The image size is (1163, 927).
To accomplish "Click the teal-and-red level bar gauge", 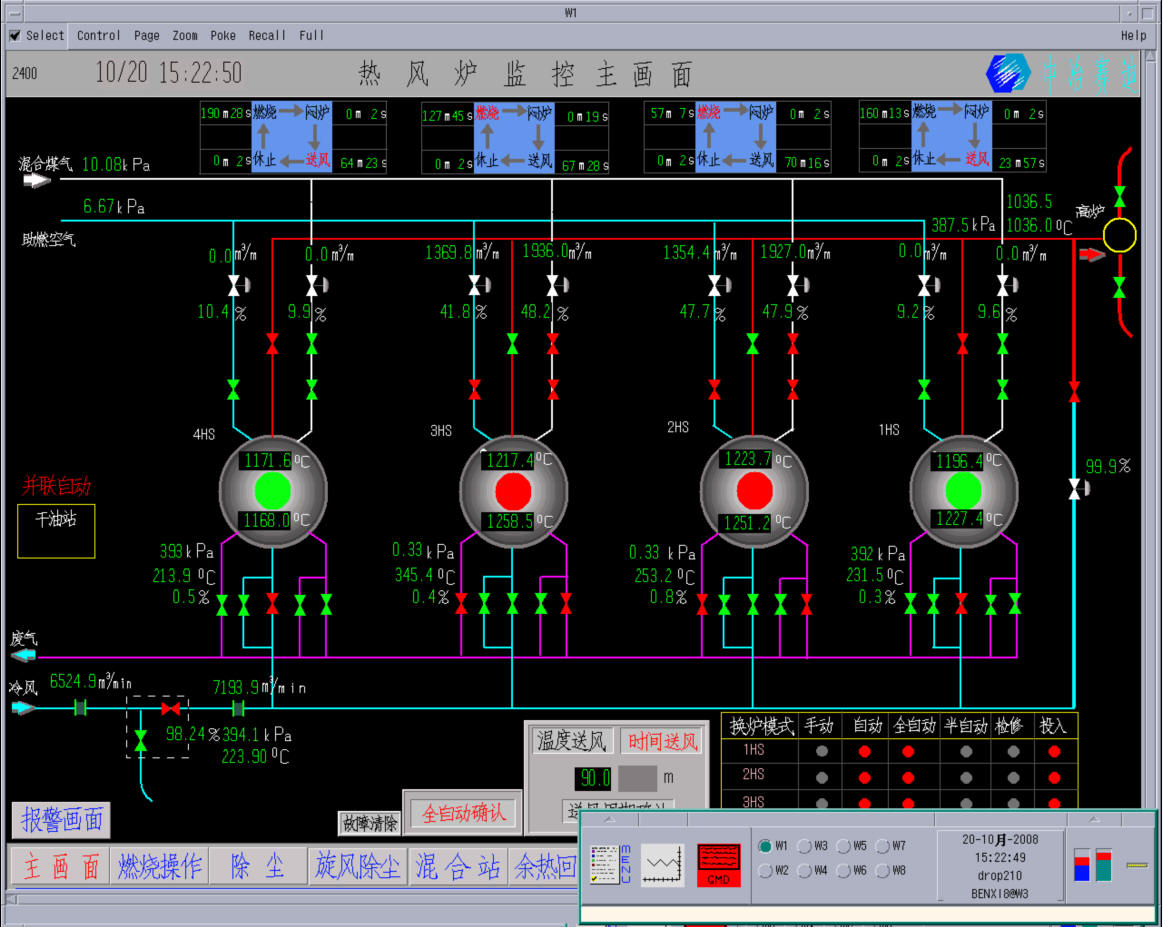I will coord(1104,864).
